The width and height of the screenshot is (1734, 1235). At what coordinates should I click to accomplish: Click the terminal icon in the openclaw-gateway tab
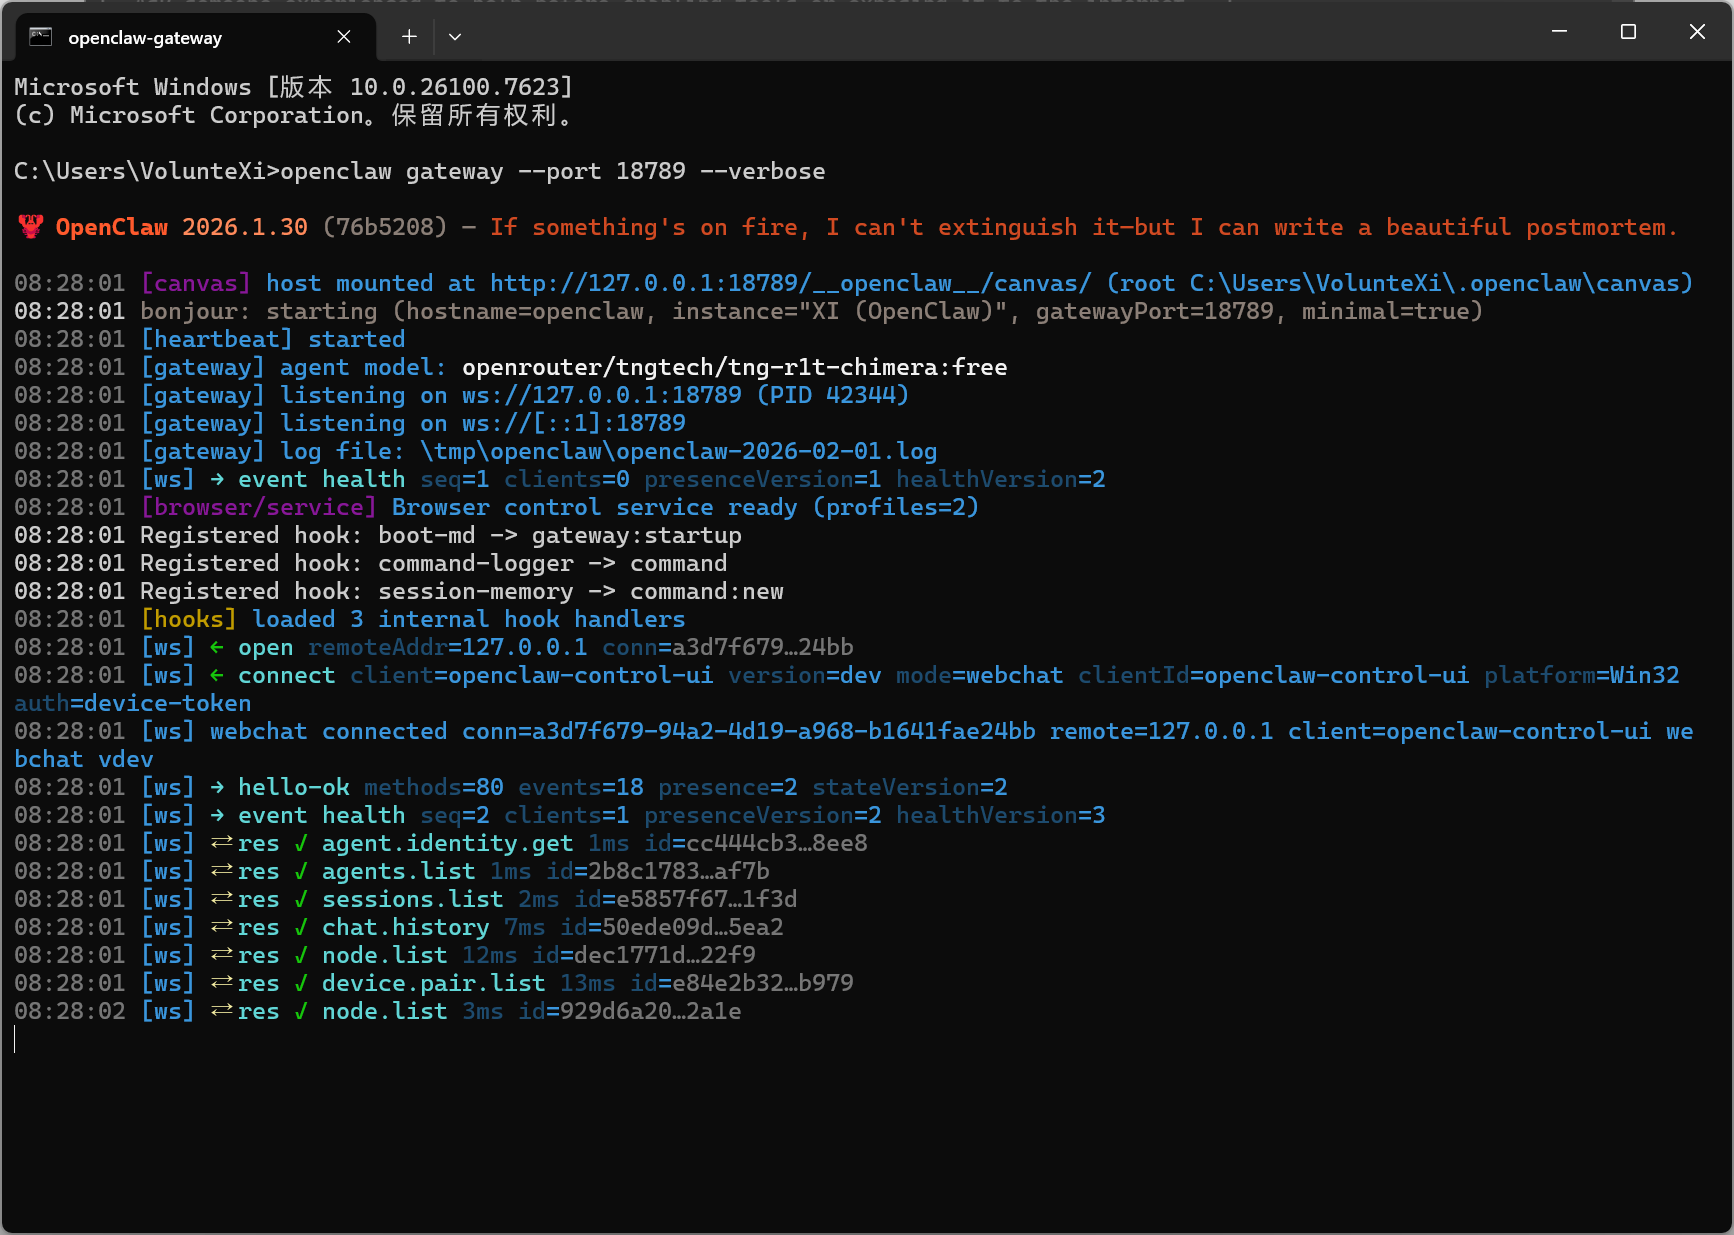(x=40, y=37)
